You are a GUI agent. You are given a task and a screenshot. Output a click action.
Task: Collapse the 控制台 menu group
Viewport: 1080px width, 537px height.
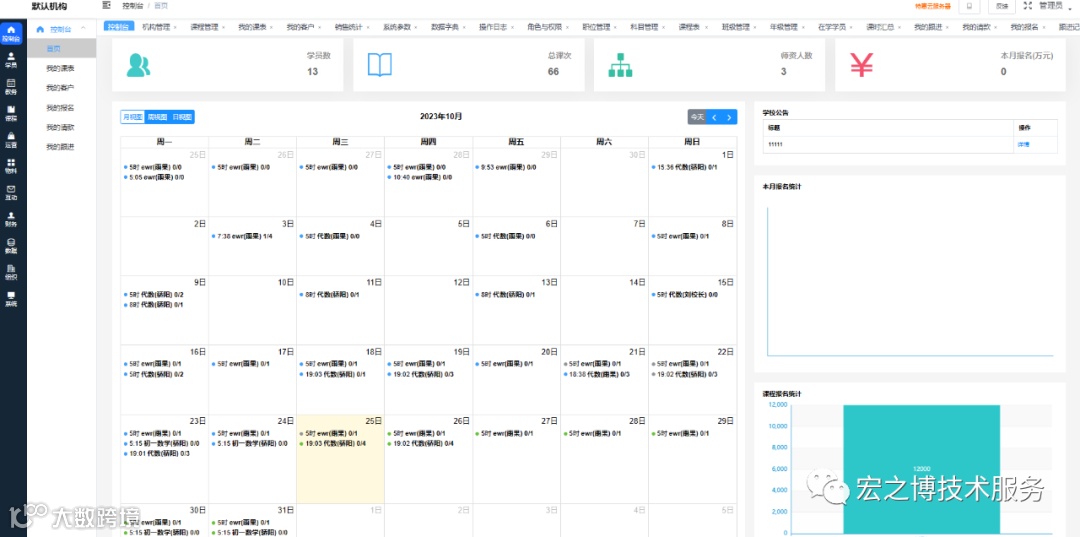(83, 29)
